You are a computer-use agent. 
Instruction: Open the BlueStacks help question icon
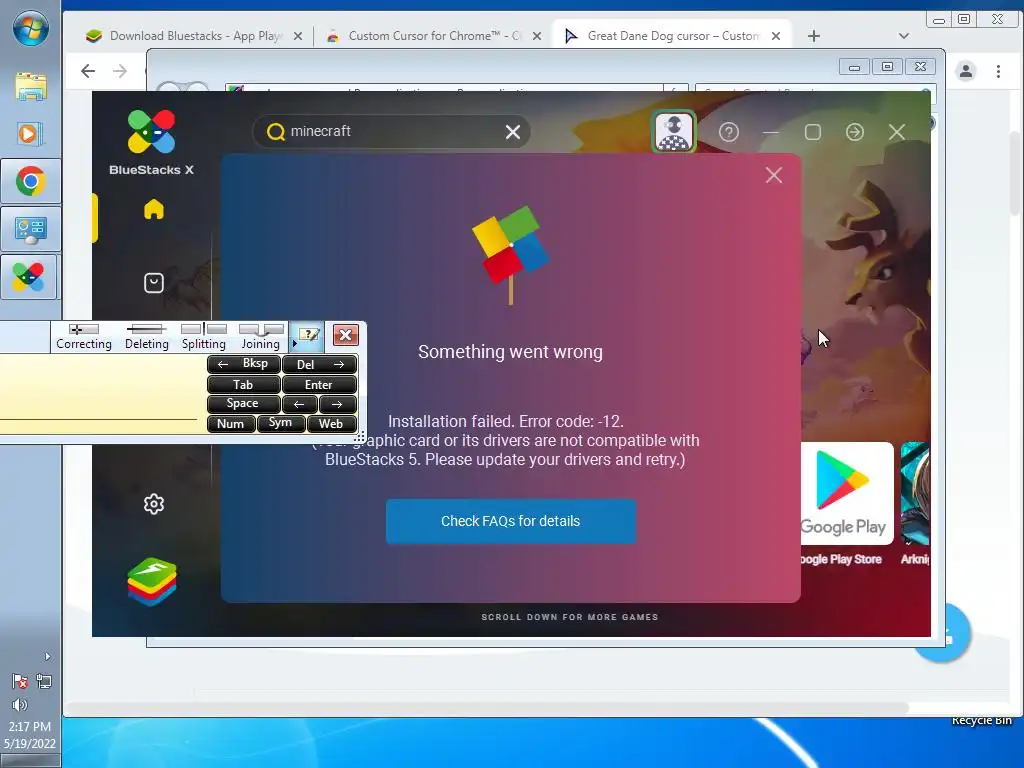(729, 133)
